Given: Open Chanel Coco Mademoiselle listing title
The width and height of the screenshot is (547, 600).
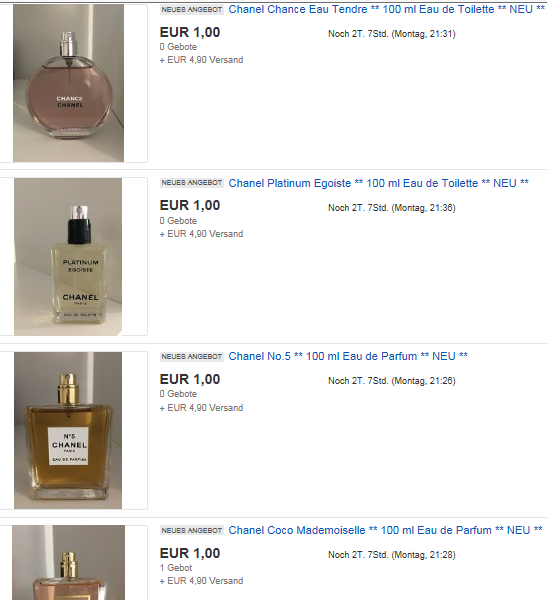Looking at the screenshot, I should [x=385, y=530].
